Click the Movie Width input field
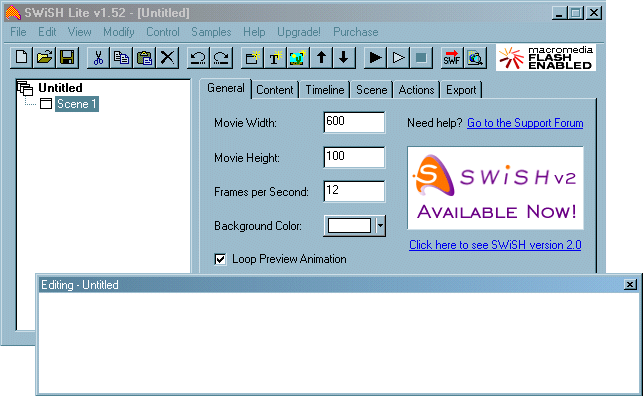 click(x=354, y=122)
